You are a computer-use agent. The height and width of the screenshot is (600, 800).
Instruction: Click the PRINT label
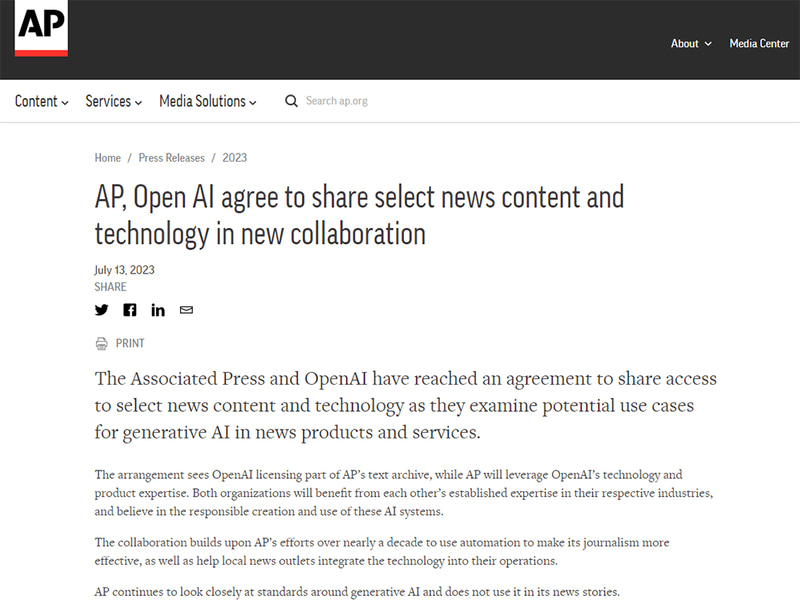(130, 343)
